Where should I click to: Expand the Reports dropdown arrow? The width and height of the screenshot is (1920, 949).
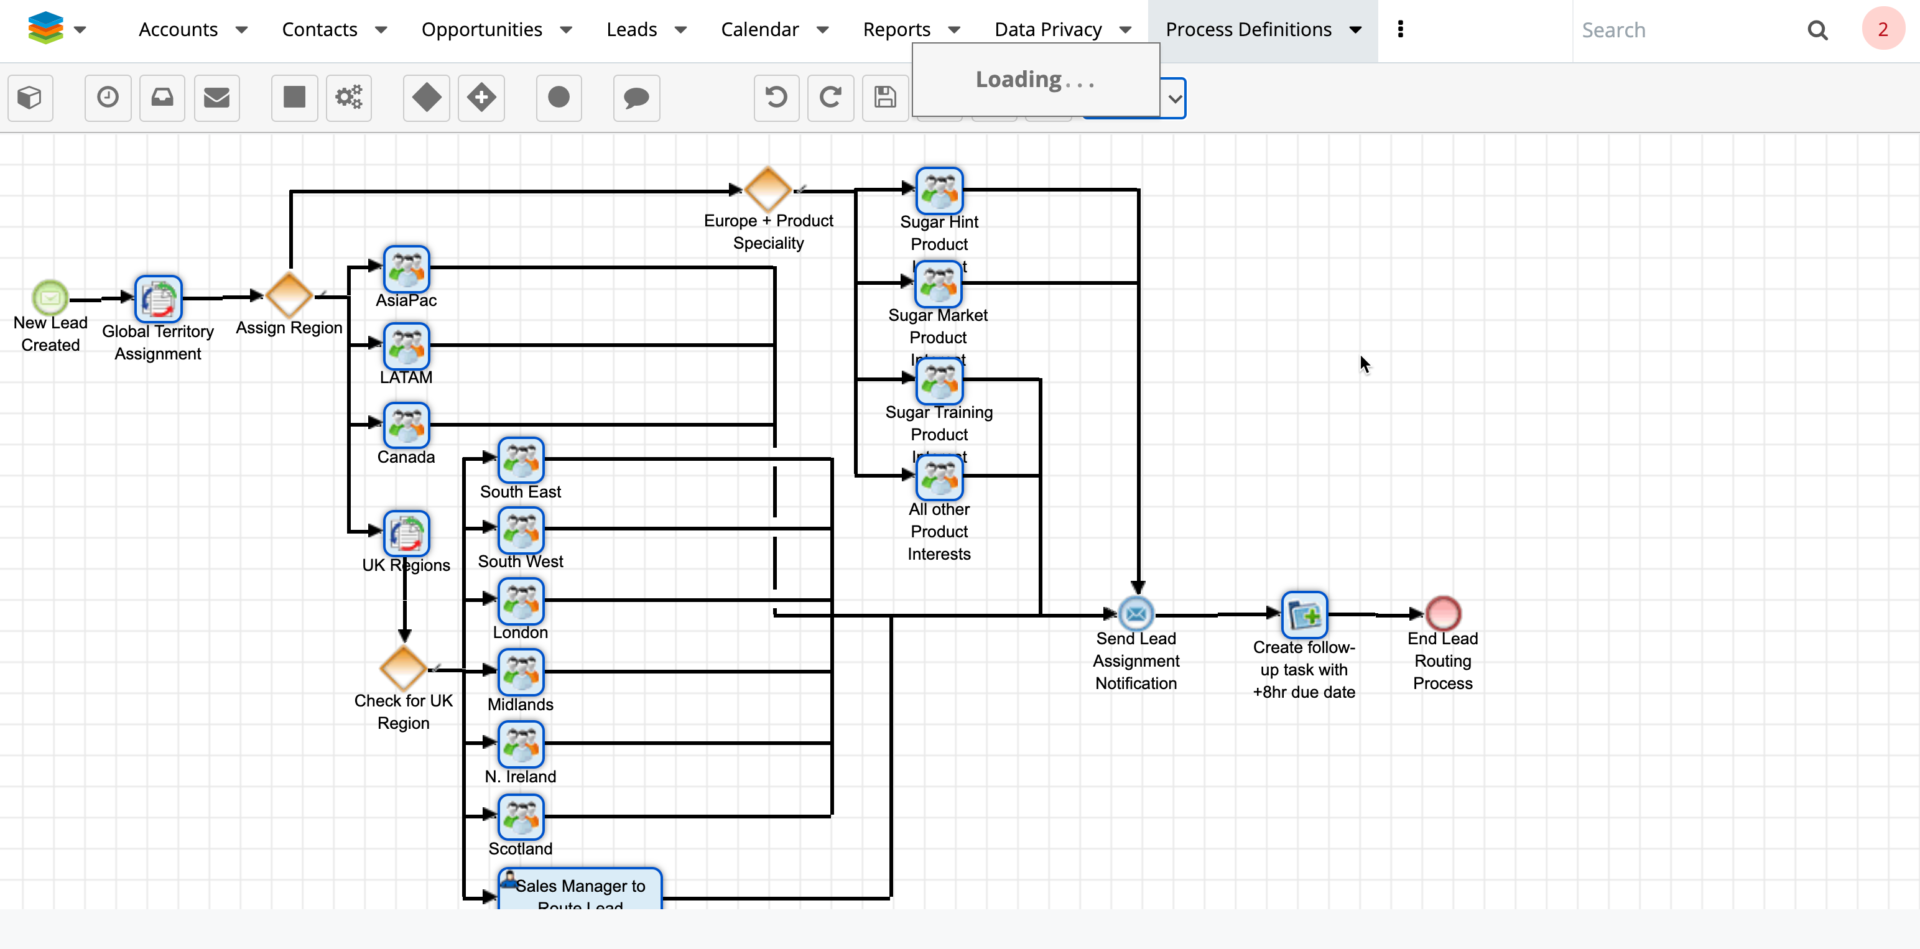[954, 30]
